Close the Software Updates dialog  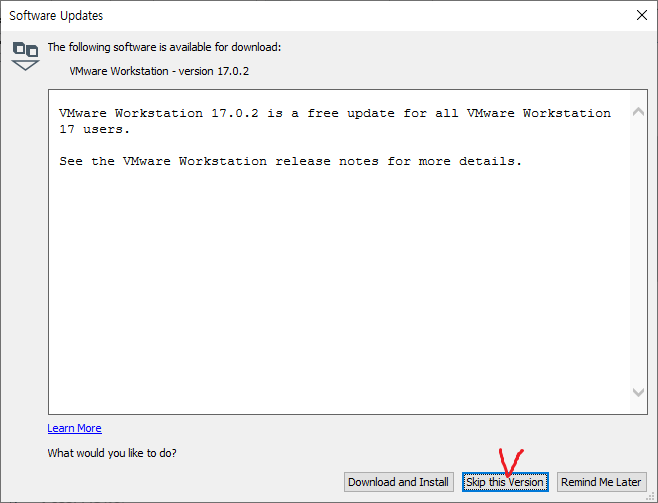(x=641, y=16)
